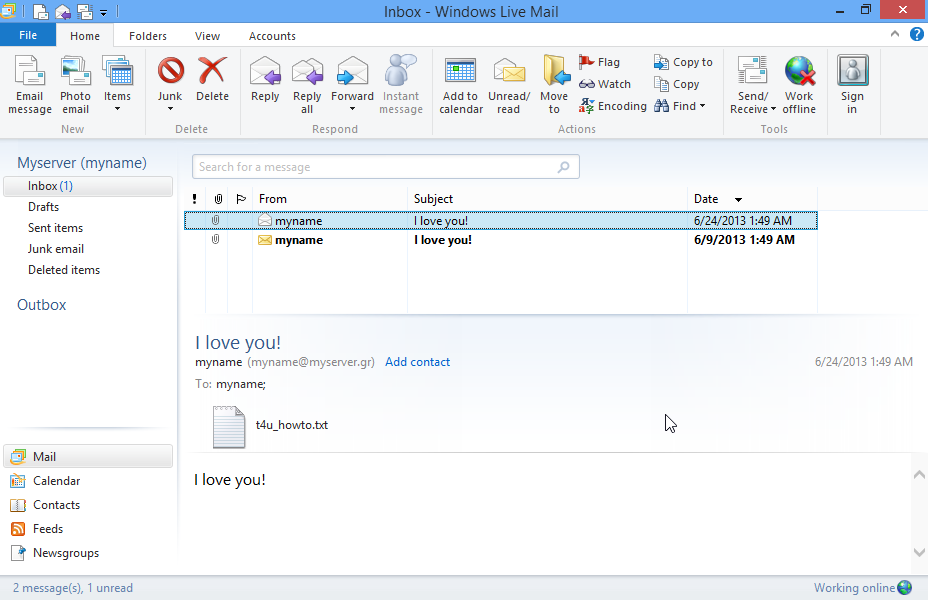928x600 pixels.
Task: Reply to the selected message
Action: (265, 80)
